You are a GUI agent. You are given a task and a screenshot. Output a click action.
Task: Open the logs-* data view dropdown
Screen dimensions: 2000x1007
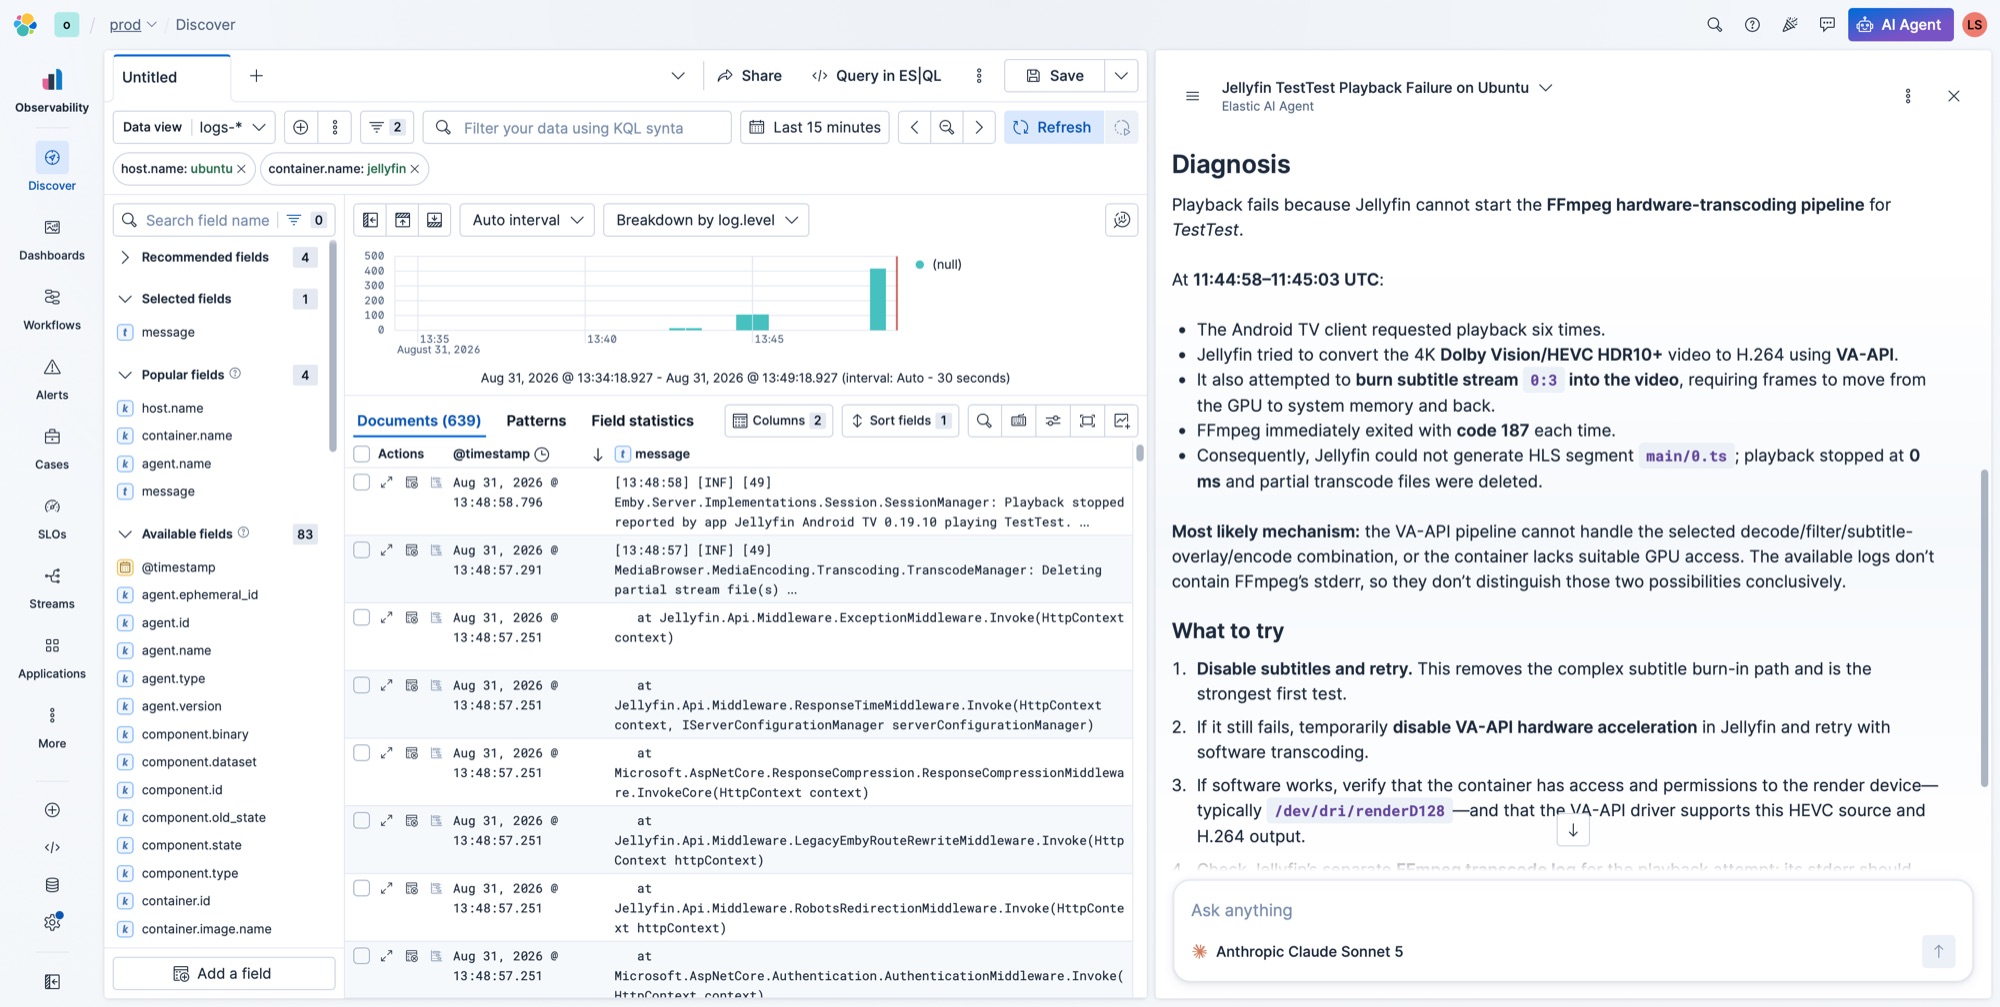232,127
